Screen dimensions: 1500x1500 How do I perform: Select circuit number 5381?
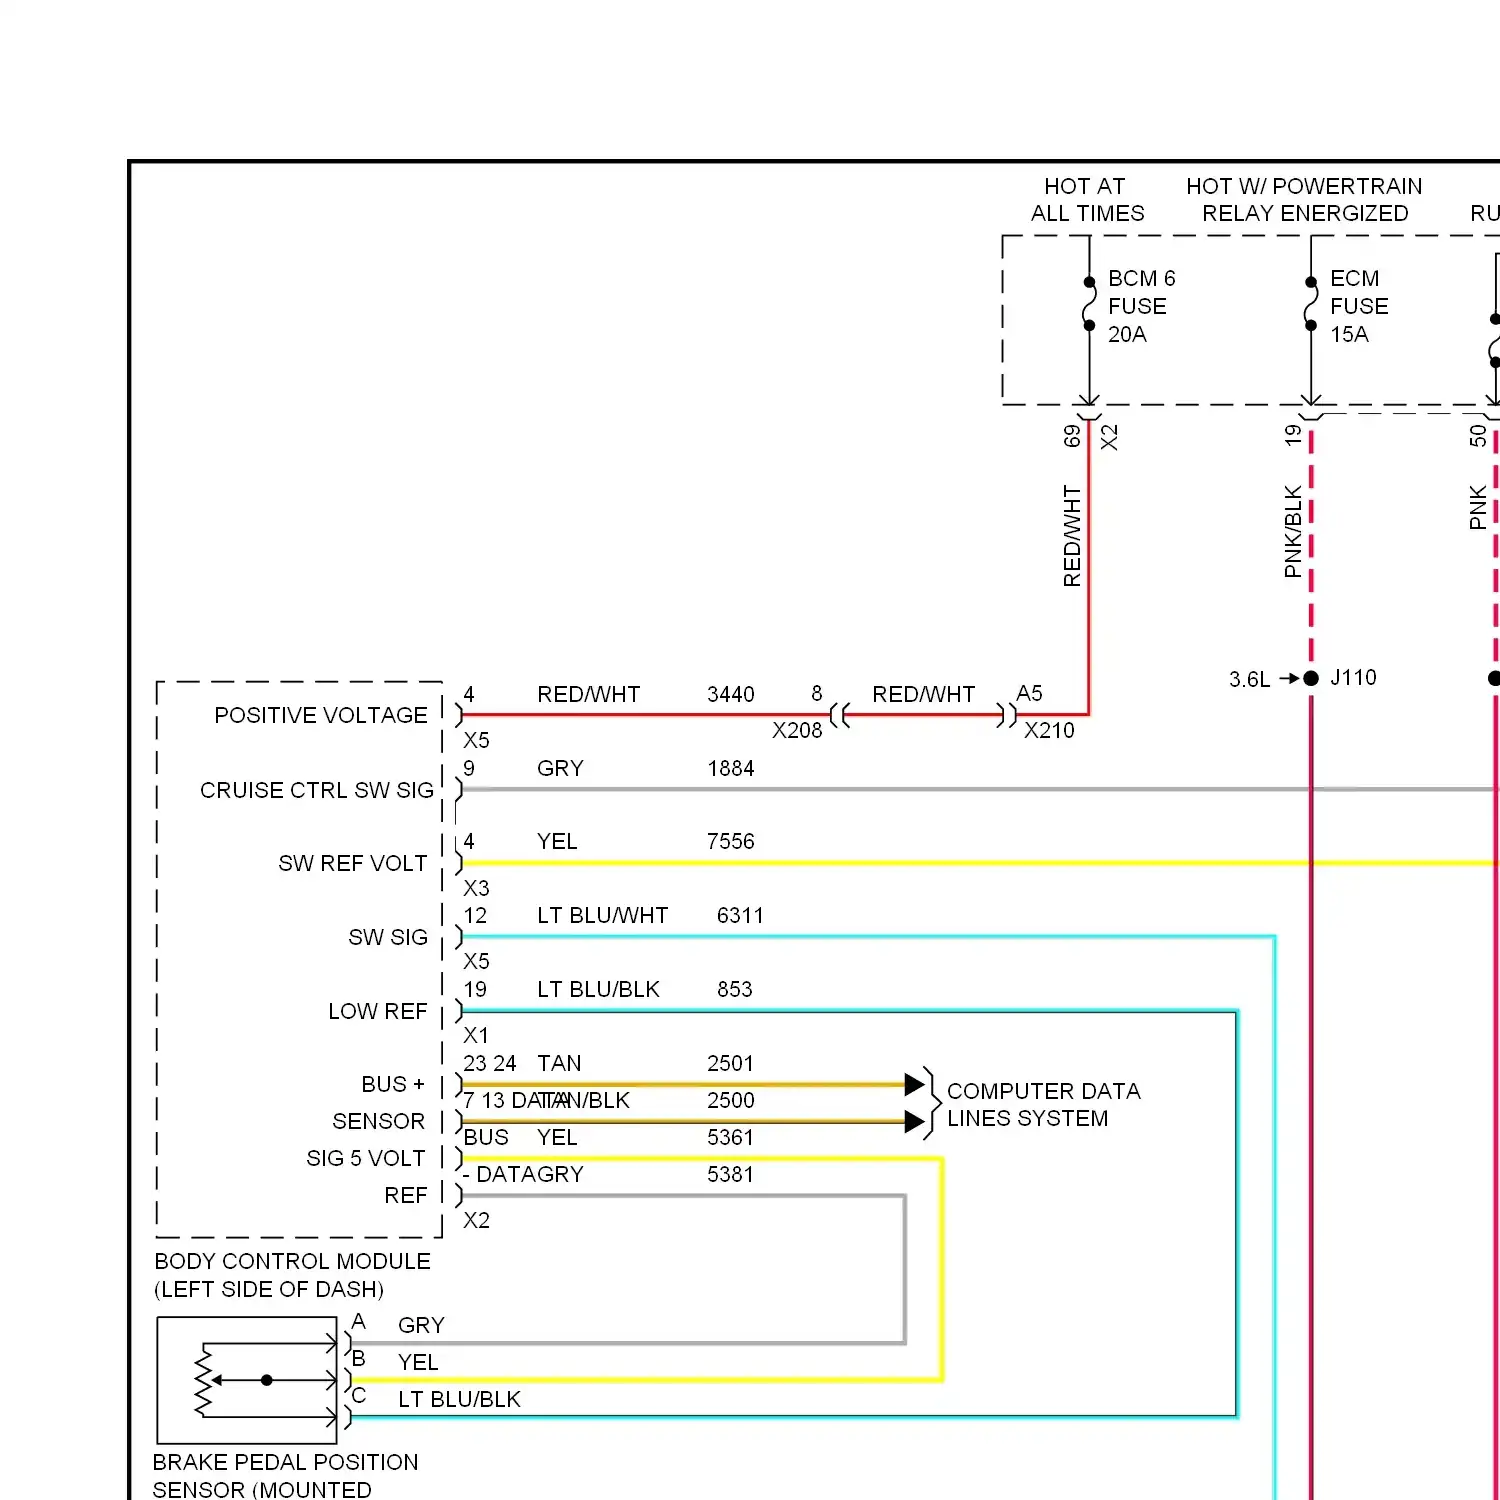731,1174
